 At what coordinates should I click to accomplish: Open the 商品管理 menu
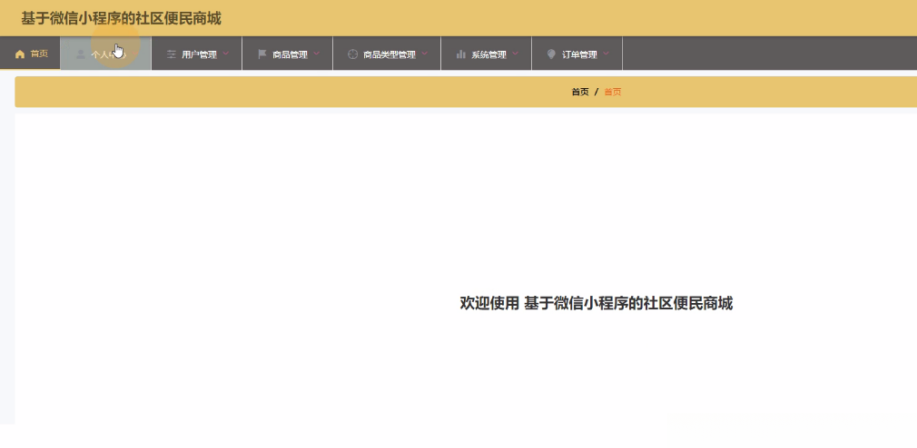click(x=288, y=53)
